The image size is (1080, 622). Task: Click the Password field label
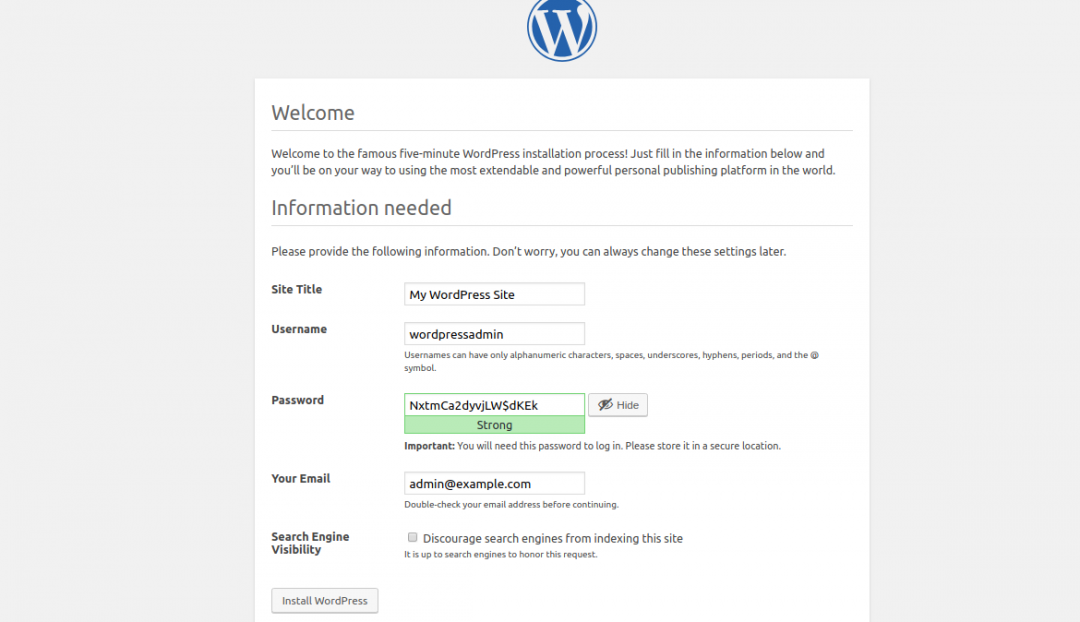click(x=298, y=400)
